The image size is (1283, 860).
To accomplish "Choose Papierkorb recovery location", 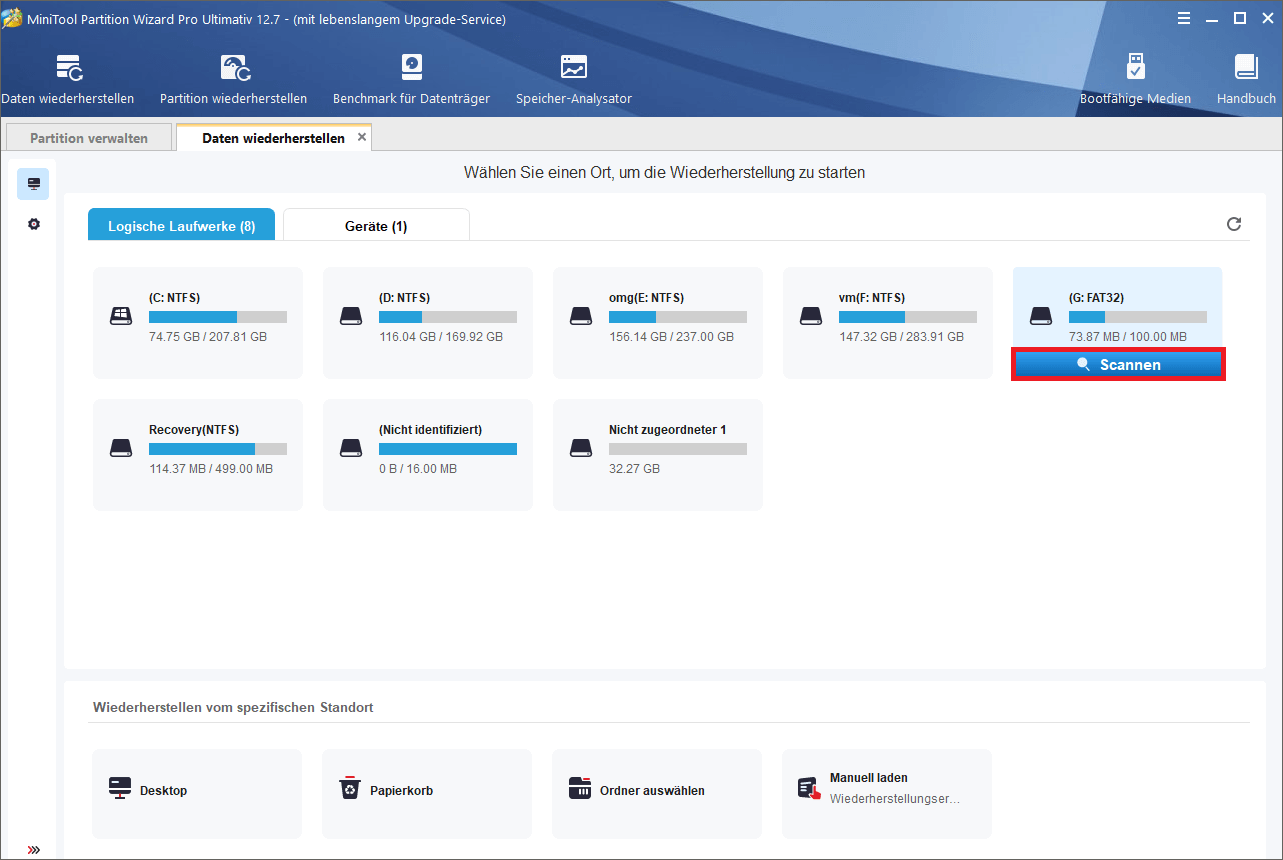I will (x=427, y=791).
